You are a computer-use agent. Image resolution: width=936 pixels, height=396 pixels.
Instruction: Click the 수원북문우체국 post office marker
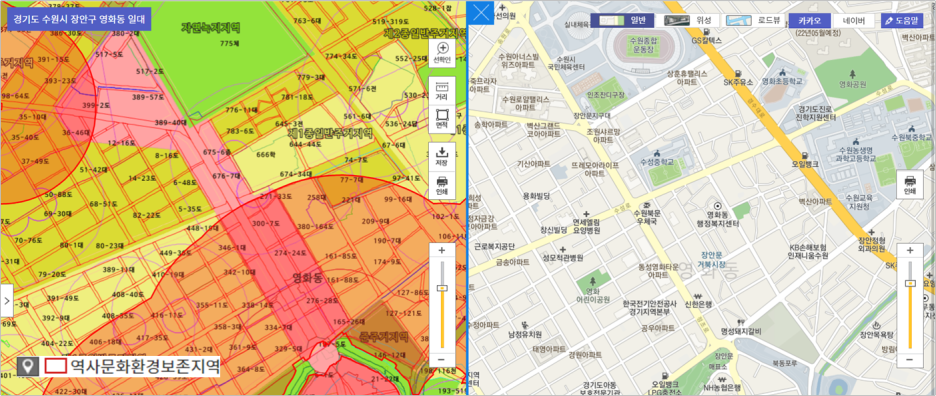(x=646, y=204)
